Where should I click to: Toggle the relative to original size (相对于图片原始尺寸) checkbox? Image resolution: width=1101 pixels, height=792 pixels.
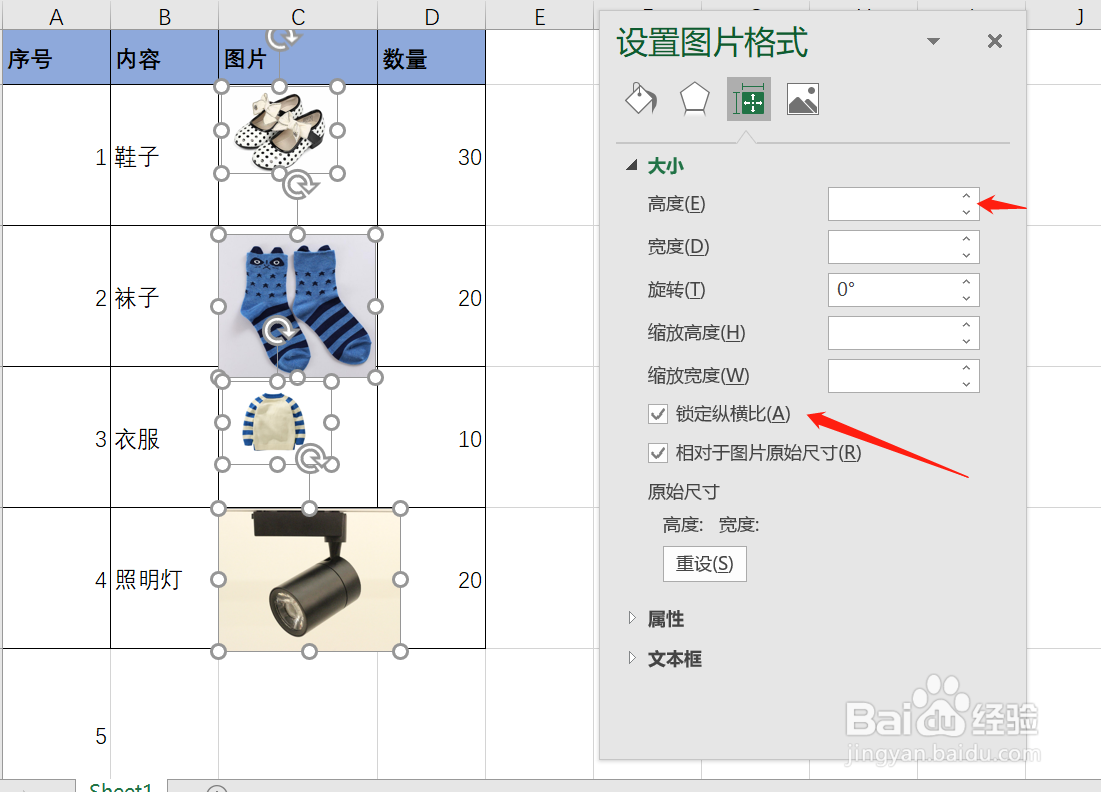coord(658,453)
